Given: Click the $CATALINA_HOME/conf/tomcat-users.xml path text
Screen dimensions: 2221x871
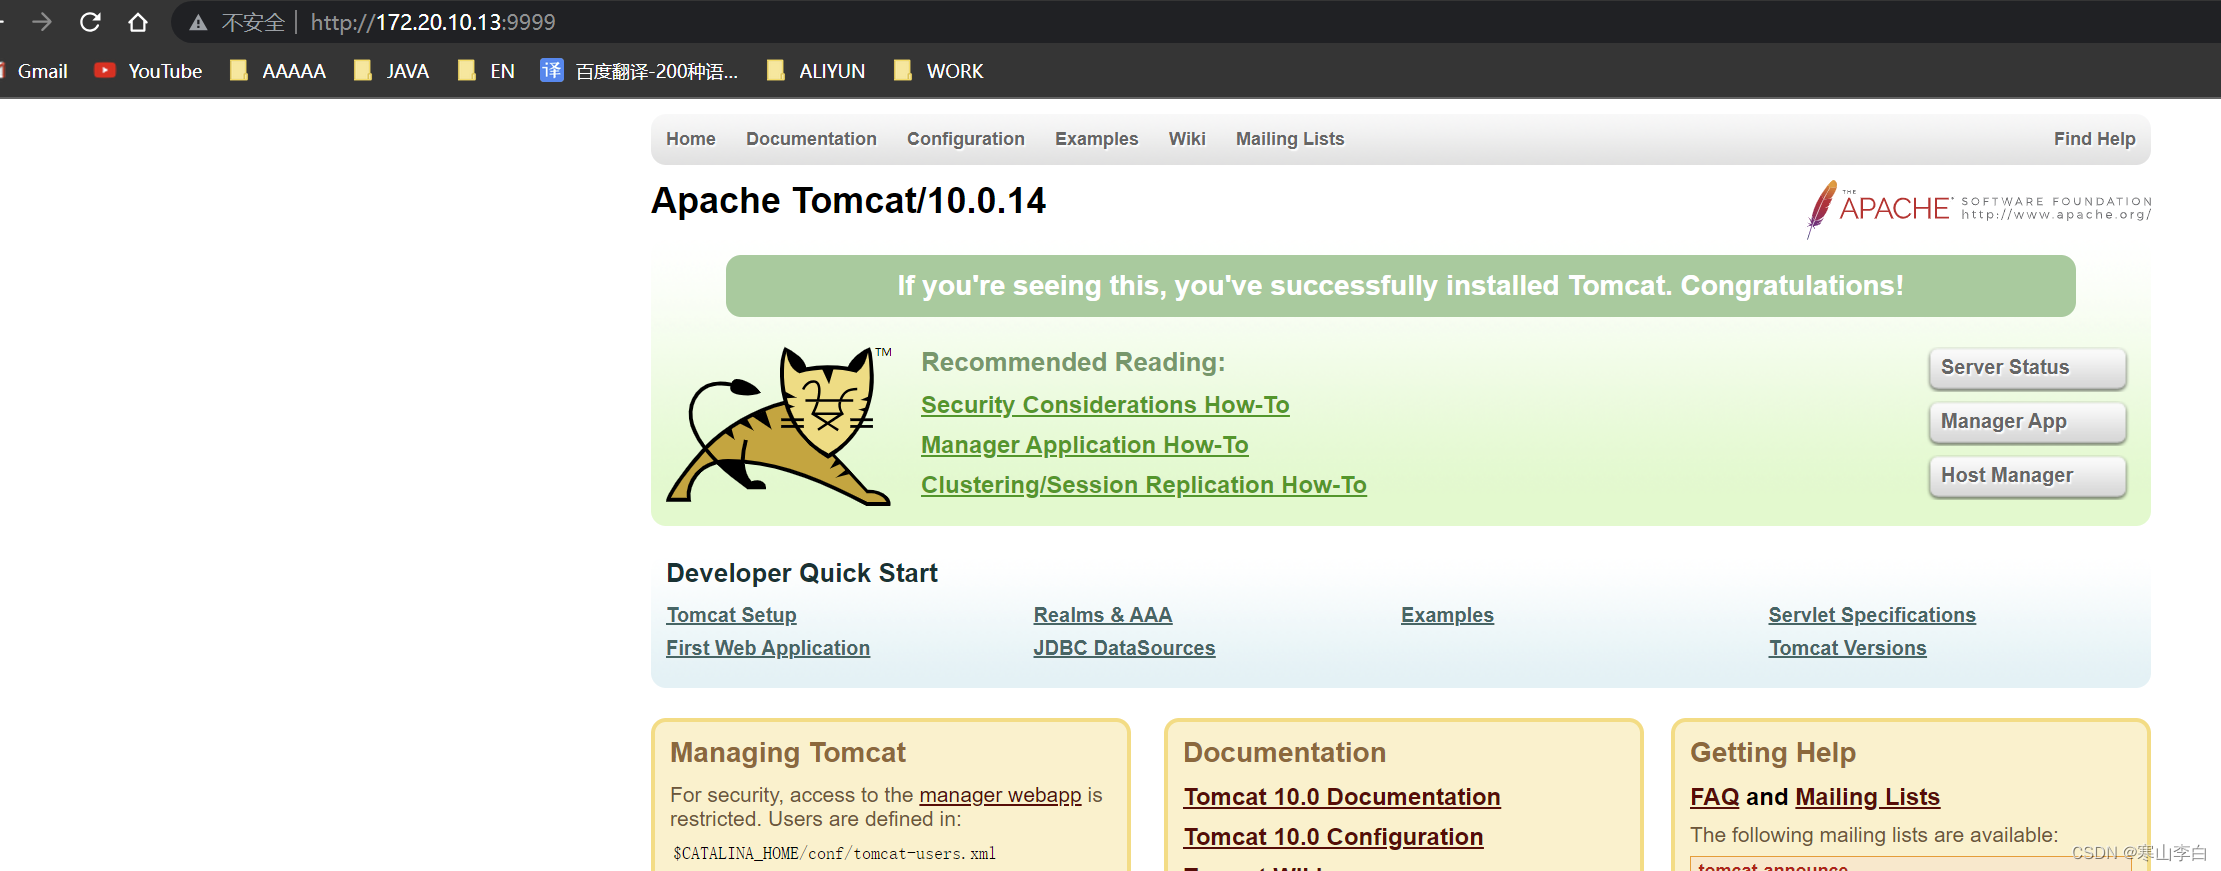Looking at the screenshot, I should [x=834, y=853].
